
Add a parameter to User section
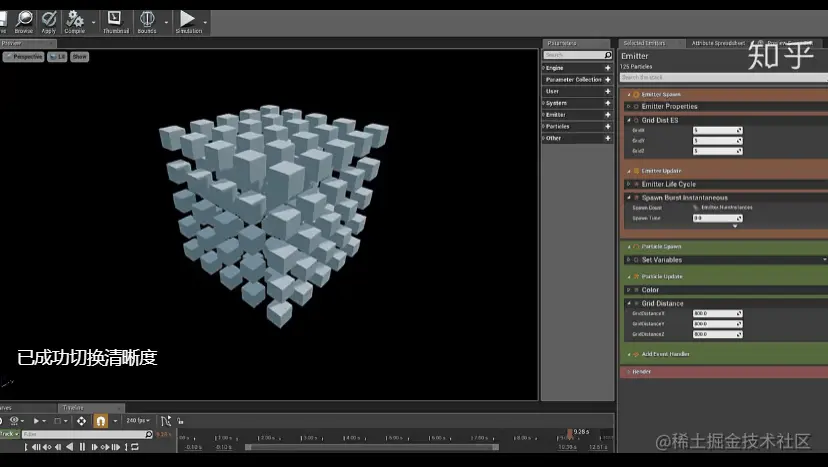coord(608,91)
